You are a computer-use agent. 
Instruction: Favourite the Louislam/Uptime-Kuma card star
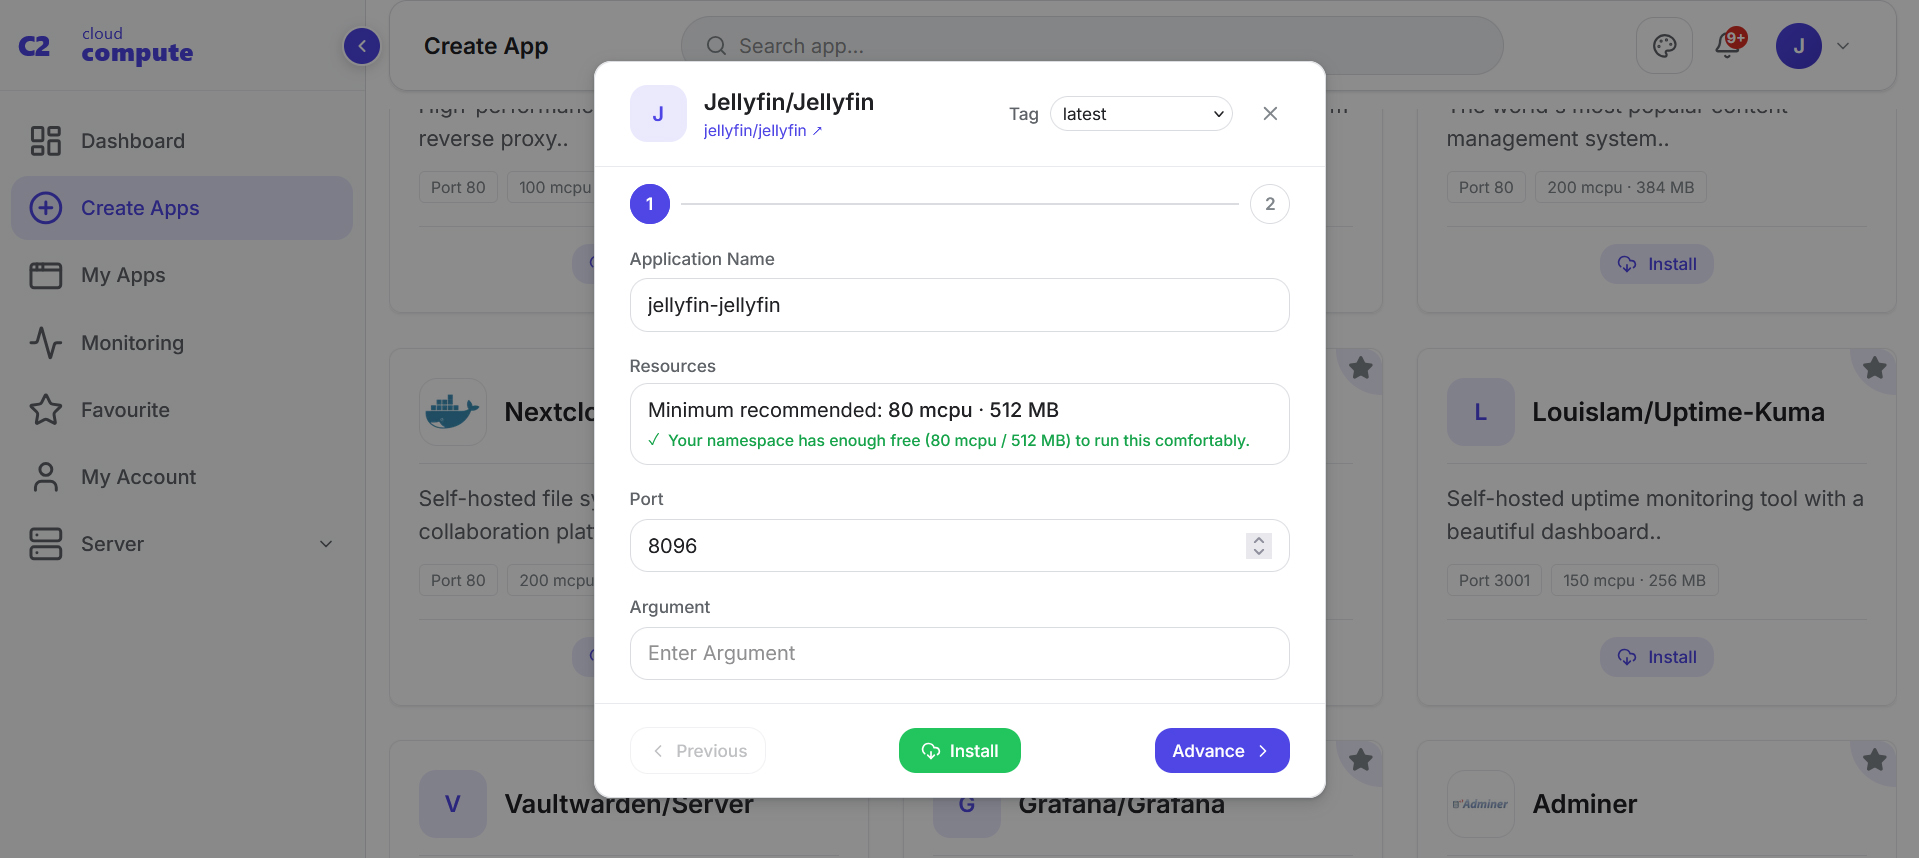tap(1875, 368)
